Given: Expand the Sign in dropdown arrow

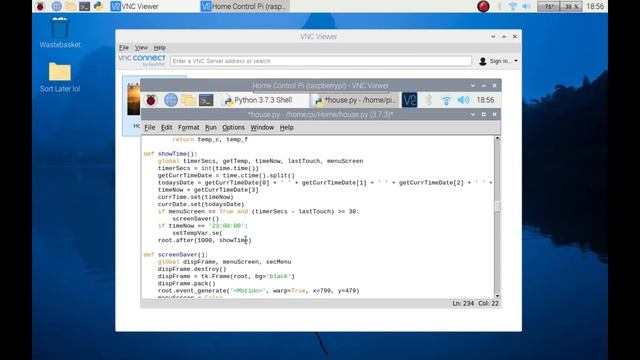Looking at the screenshot, I should tap(516, 61).
